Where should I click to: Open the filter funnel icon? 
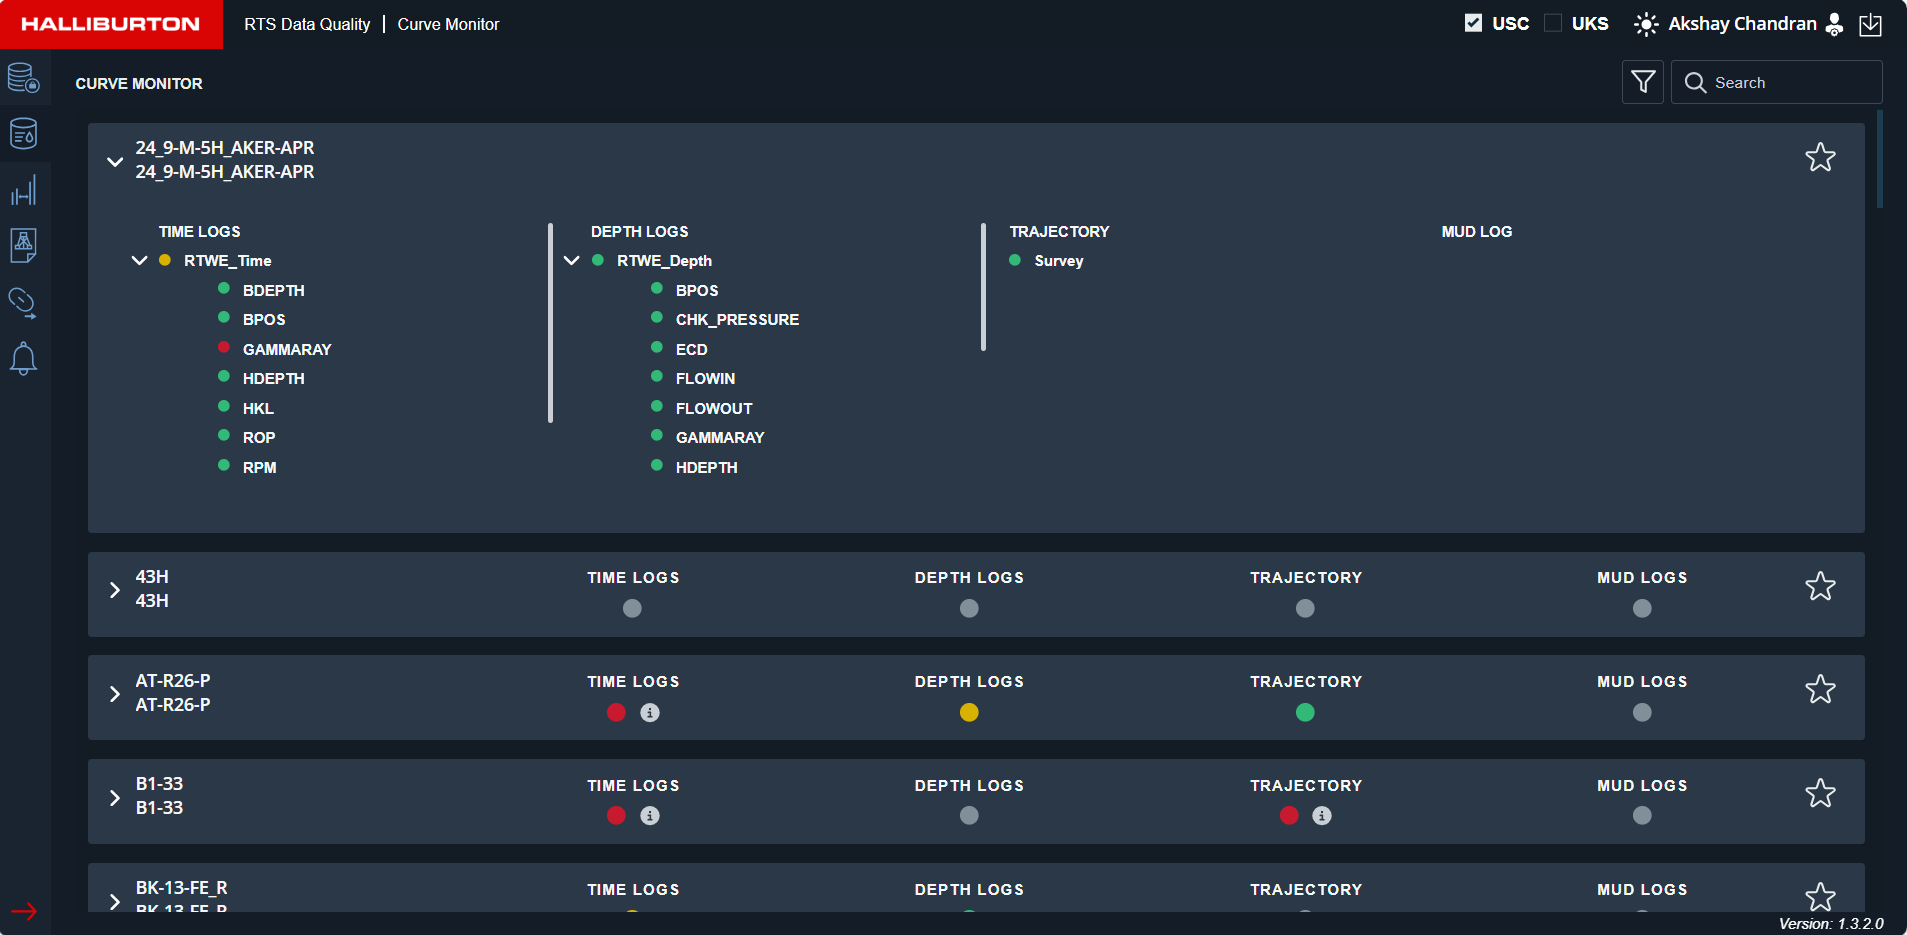1642,82
